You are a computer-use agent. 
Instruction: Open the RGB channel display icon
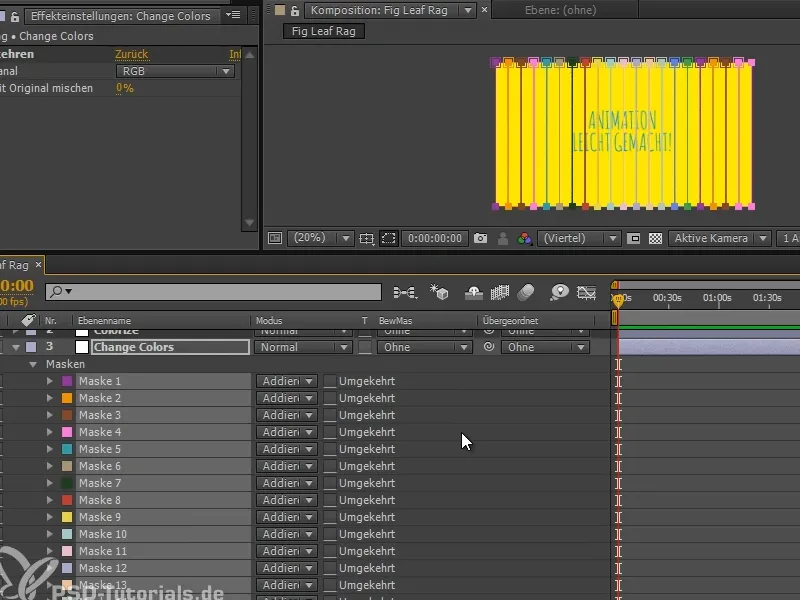click(x=524, y=238)
